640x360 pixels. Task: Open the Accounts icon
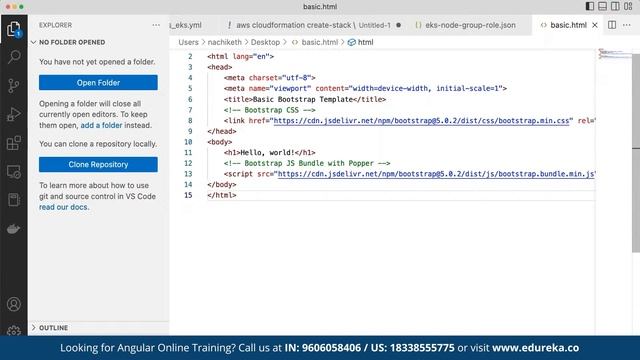pos(13,304)
